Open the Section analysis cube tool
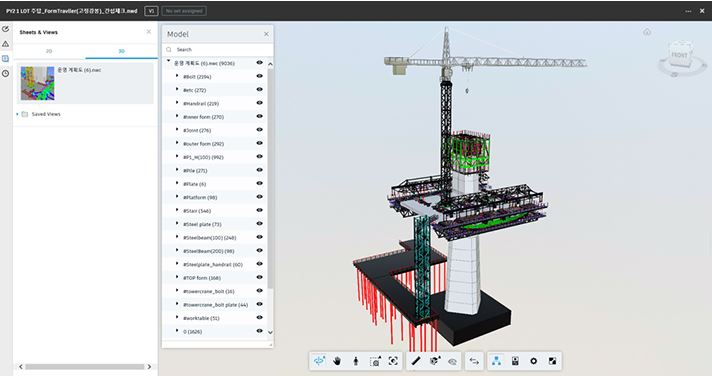 pos(435,361)
